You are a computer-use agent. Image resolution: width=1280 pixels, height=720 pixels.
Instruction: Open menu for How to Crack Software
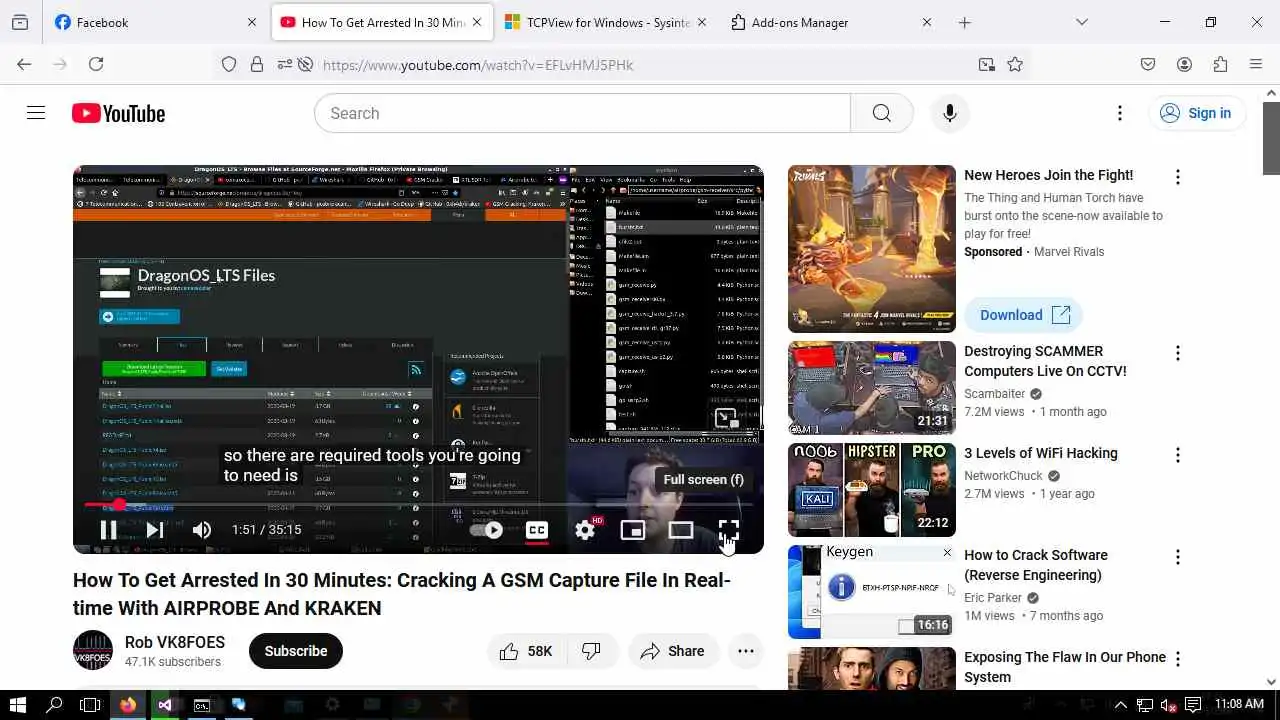click(x=1177, y=557)
